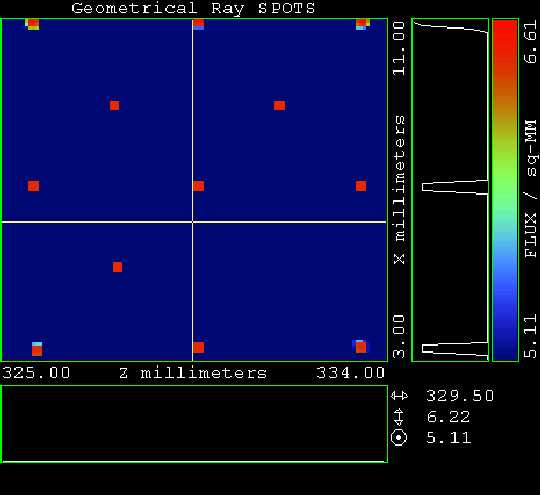
Task: Click the crosshair intersection in the plot
Action: click(193, 222)
